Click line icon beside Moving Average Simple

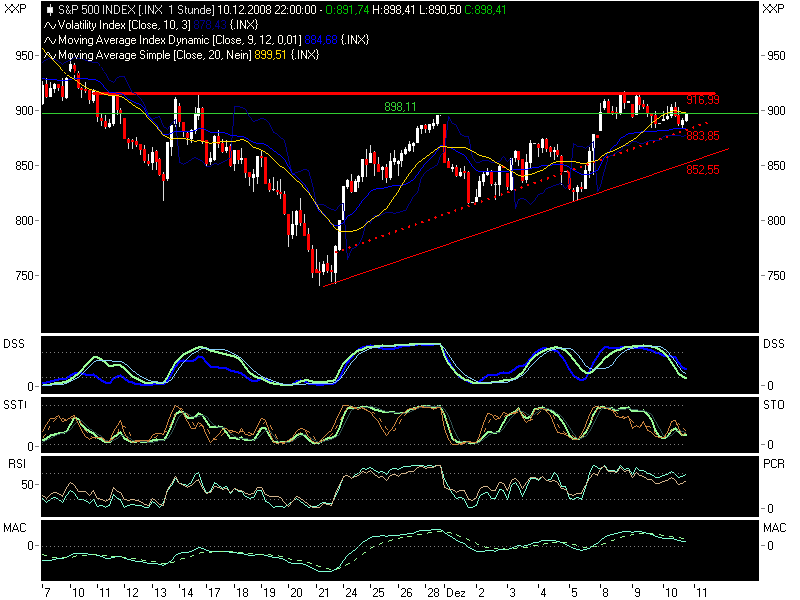[50, 55]
